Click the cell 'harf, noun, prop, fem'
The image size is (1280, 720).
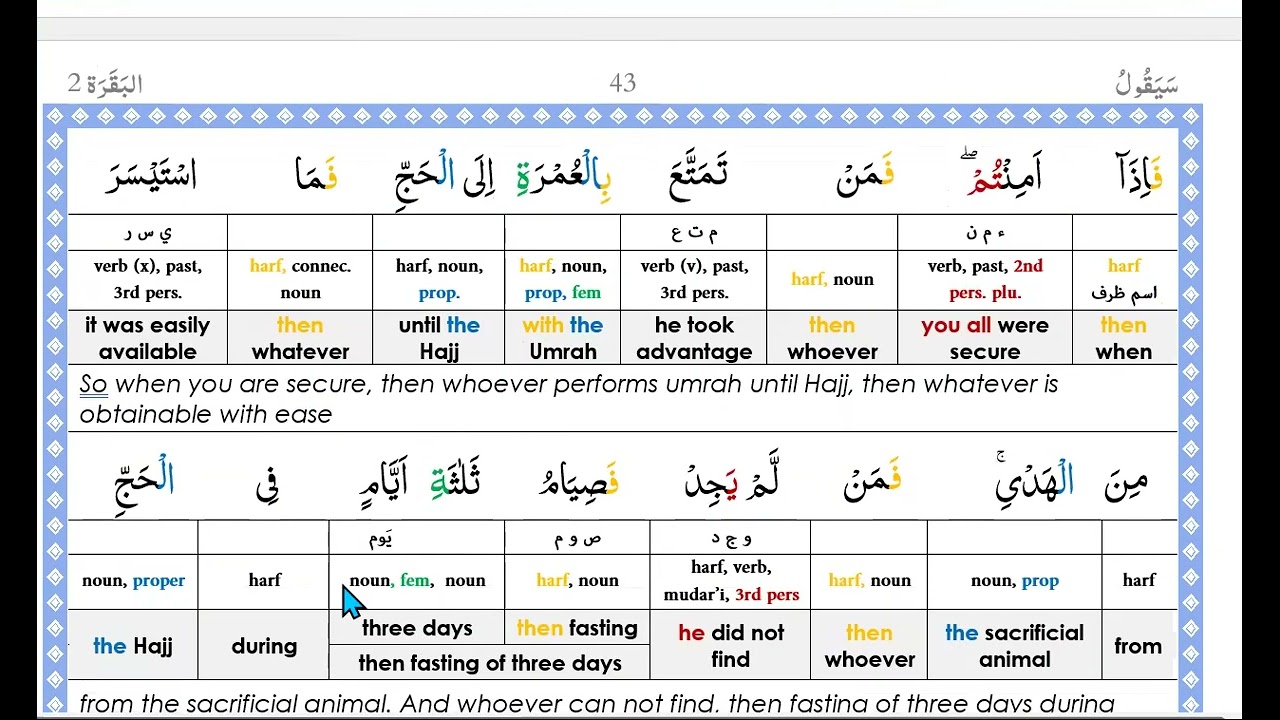coord(563,279)
